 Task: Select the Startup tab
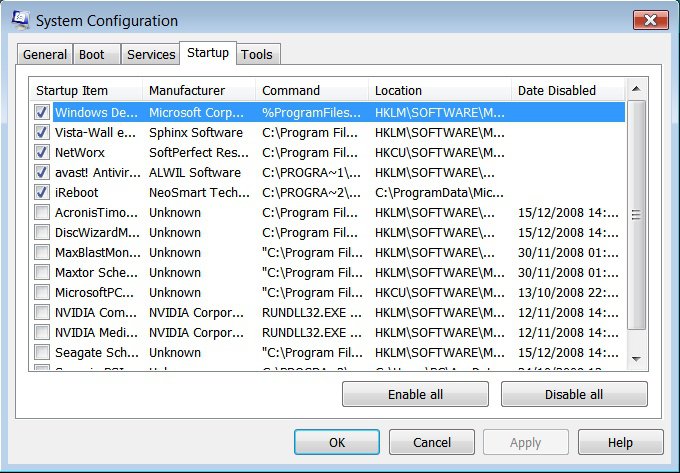[208, 53]
